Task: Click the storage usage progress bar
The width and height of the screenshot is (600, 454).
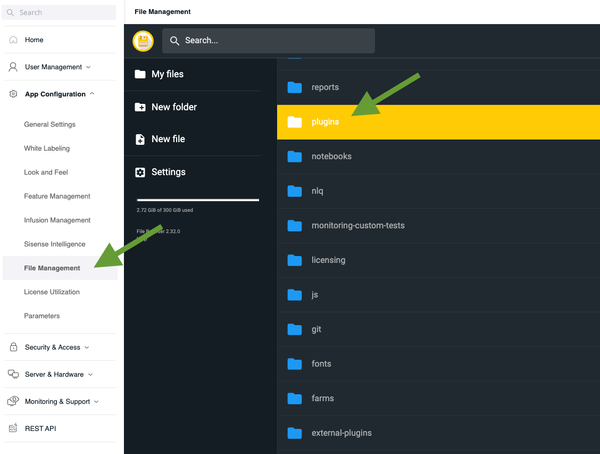Action: tap(198, 200)
